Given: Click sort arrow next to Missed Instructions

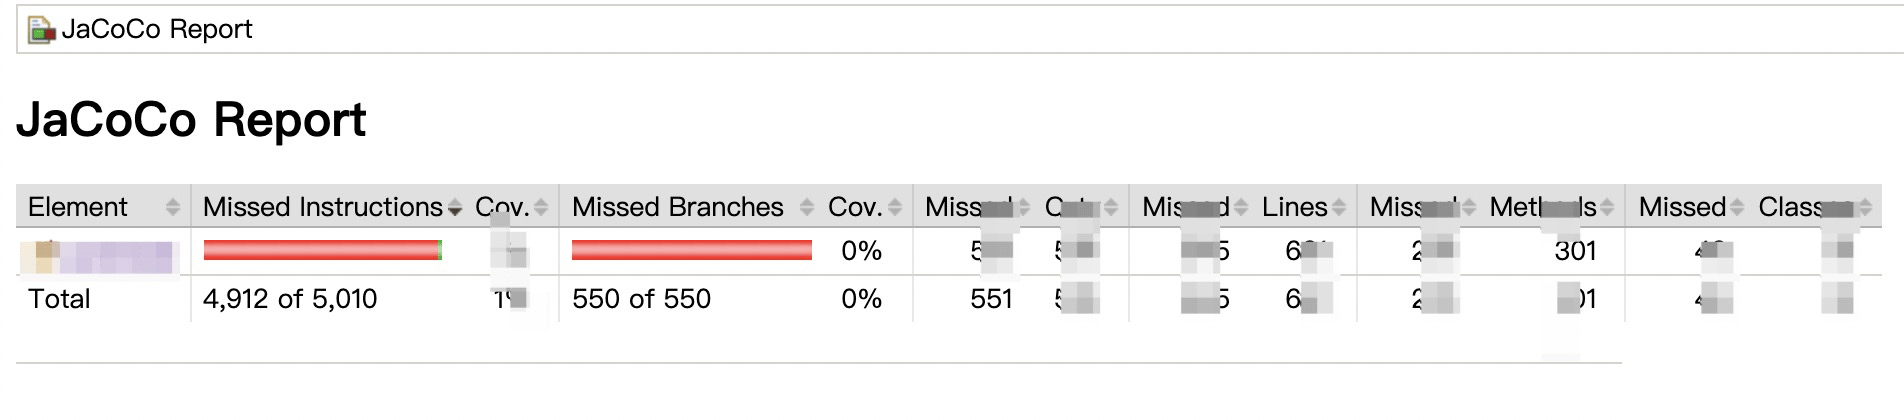Looking at the screenshot, I should tap(455, 208).
